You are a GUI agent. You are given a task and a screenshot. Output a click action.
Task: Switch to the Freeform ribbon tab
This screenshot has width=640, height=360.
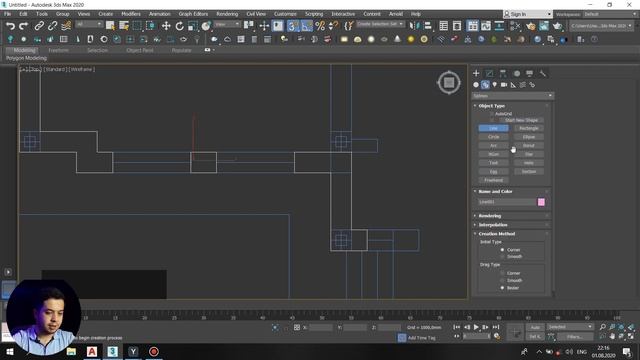tap(58, 50)
